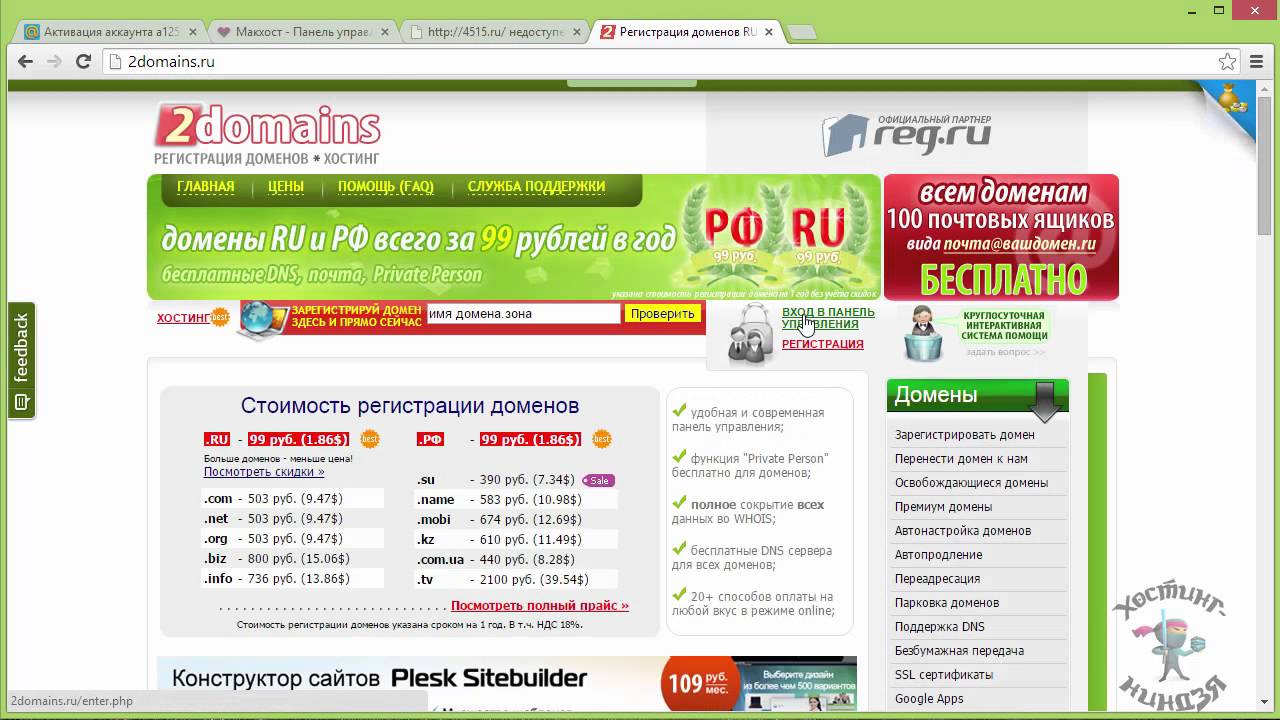Viewport: 1280px width, 720px height.
Task: Open Поддержка DNS sidebar item
Action: [x=939, y=627]
